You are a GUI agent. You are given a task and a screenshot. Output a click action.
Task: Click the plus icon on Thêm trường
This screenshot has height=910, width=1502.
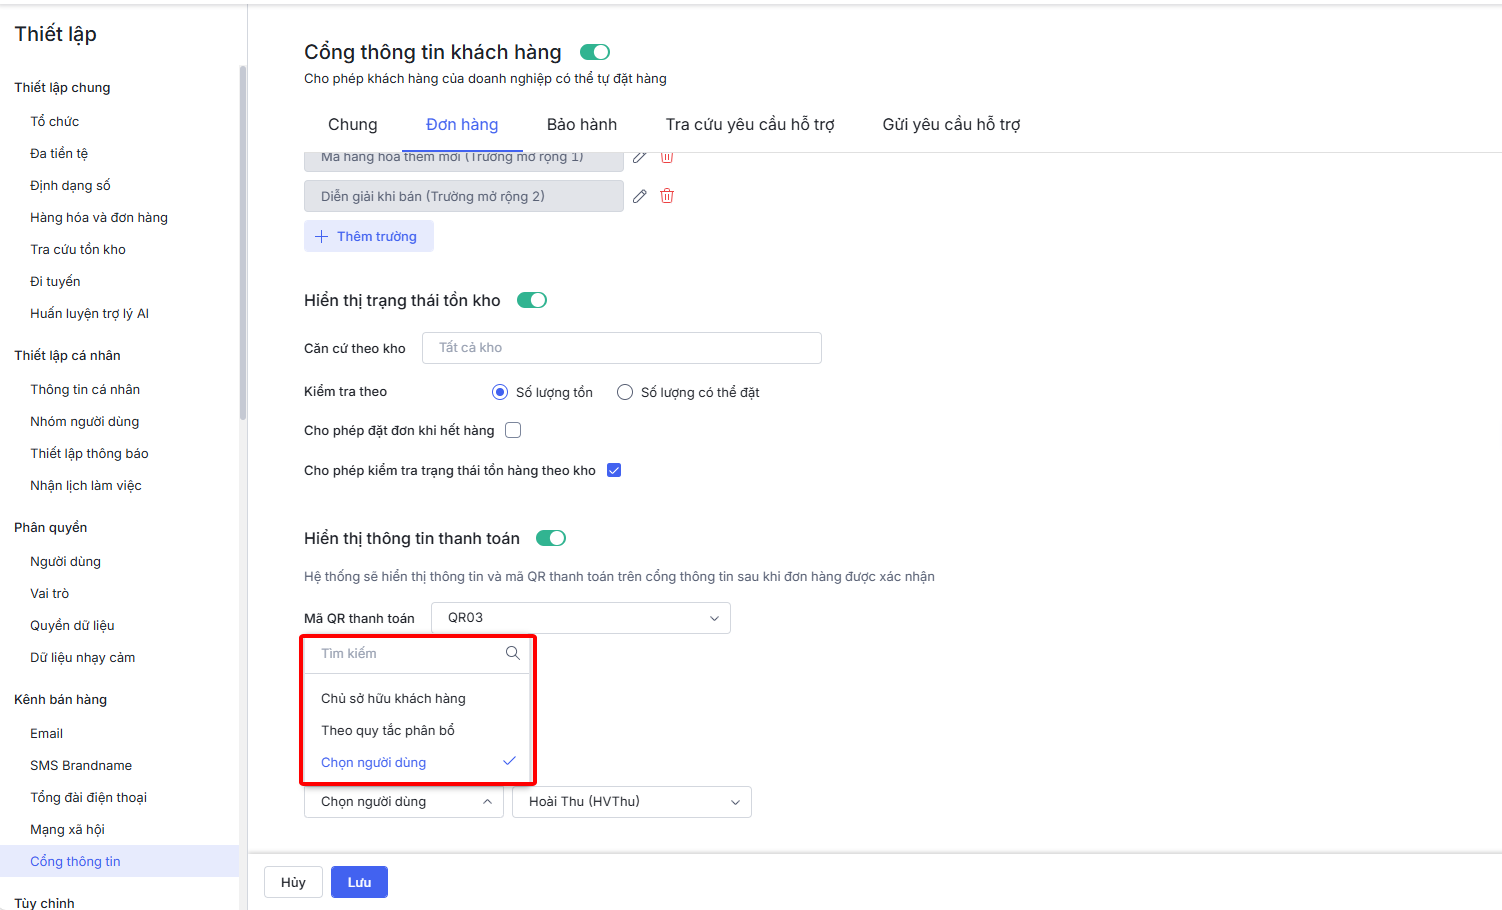pyautogui.click(x=321, y=236)
